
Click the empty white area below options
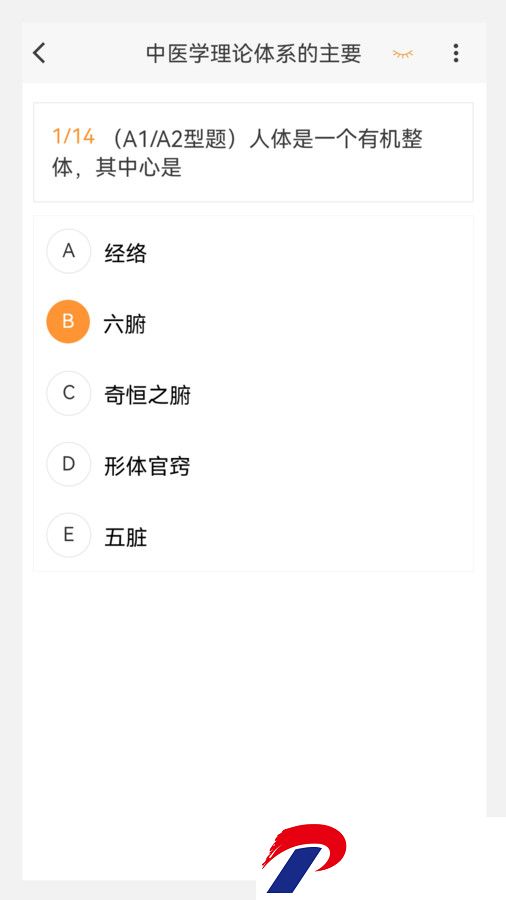pyautogui.click(x=254, y=689)
